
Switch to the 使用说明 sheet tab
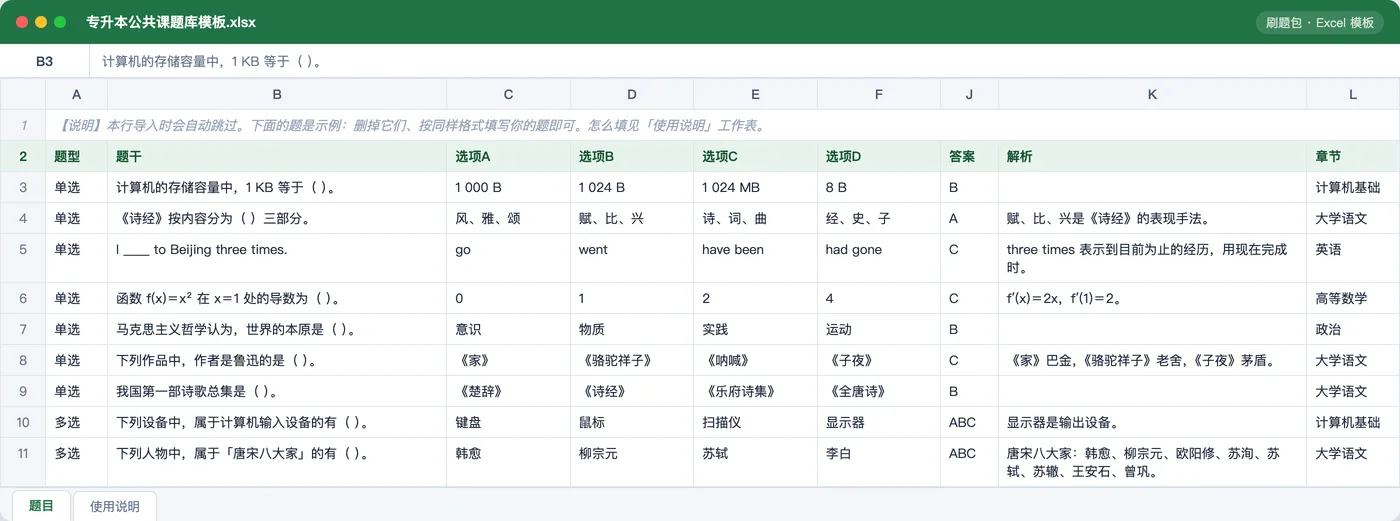115,506
